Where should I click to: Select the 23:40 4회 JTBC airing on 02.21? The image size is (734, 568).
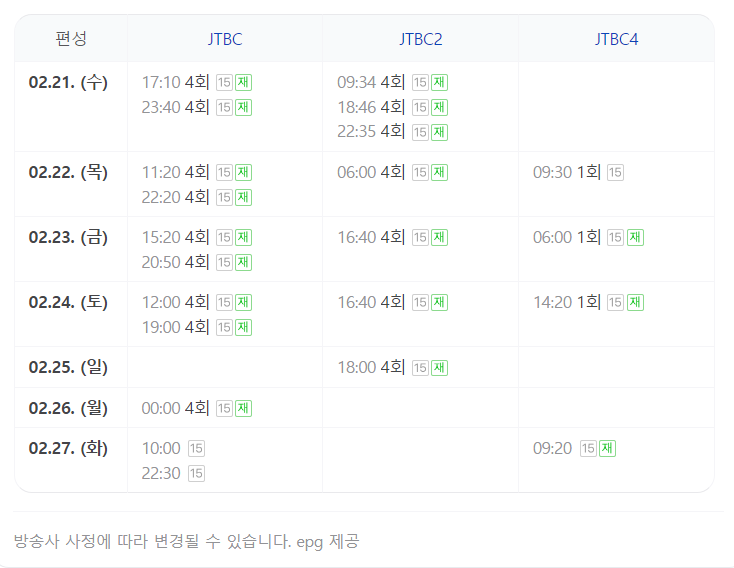click(x=175, y=107)
